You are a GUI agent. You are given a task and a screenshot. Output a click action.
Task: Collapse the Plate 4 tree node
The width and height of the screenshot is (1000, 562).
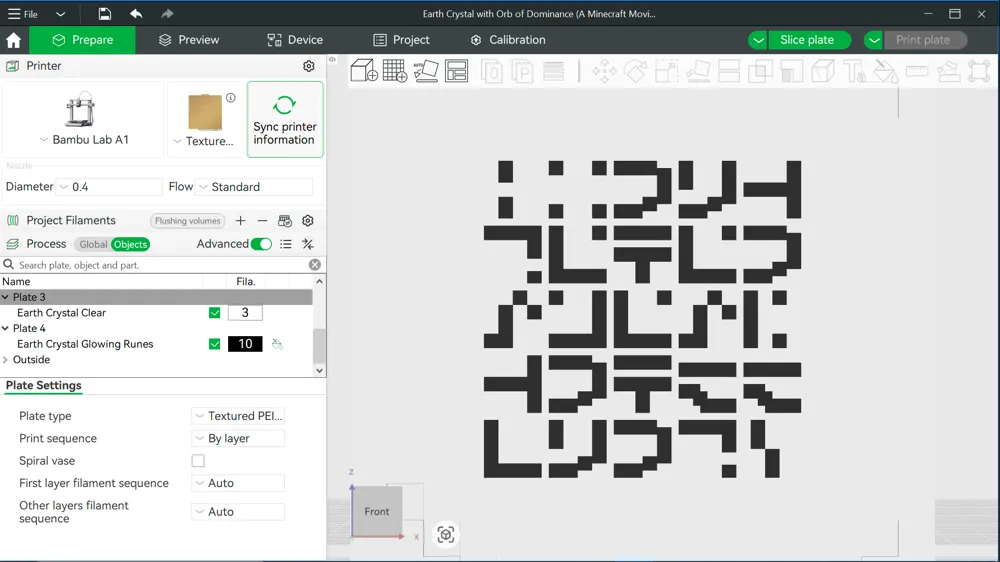click(6, 329)
